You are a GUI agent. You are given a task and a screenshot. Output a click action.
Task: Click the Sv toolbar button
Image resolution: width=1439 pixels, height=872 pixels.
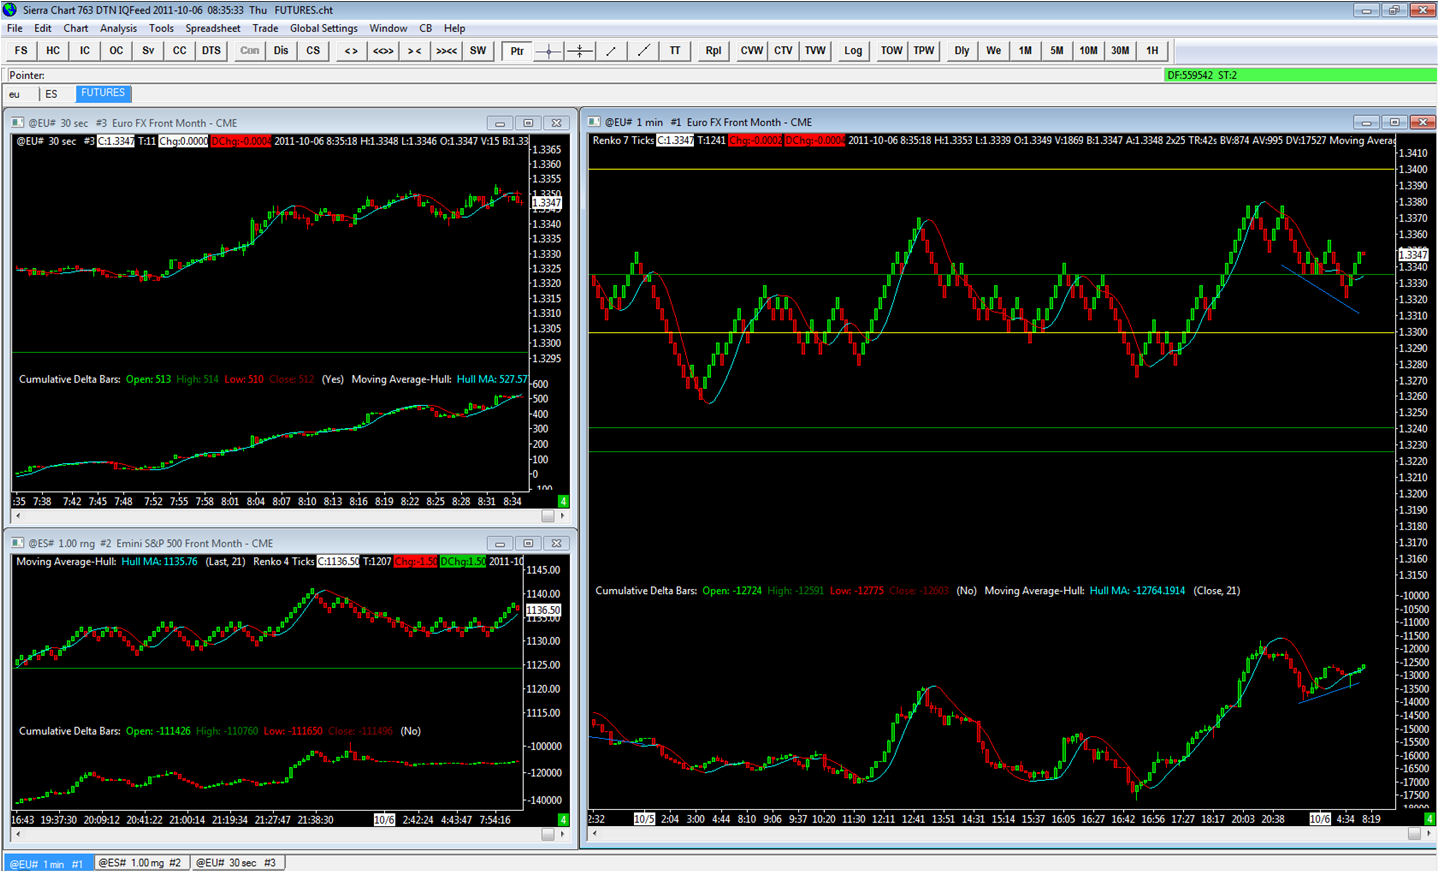[x=148, y=51]
